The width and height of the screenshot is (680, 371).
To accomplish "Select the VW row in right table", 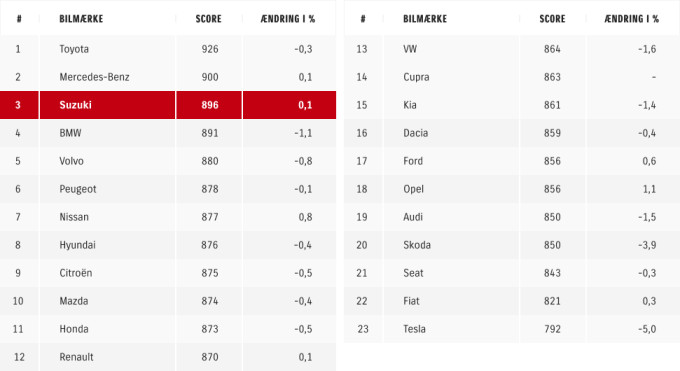I will pos(512,49).
